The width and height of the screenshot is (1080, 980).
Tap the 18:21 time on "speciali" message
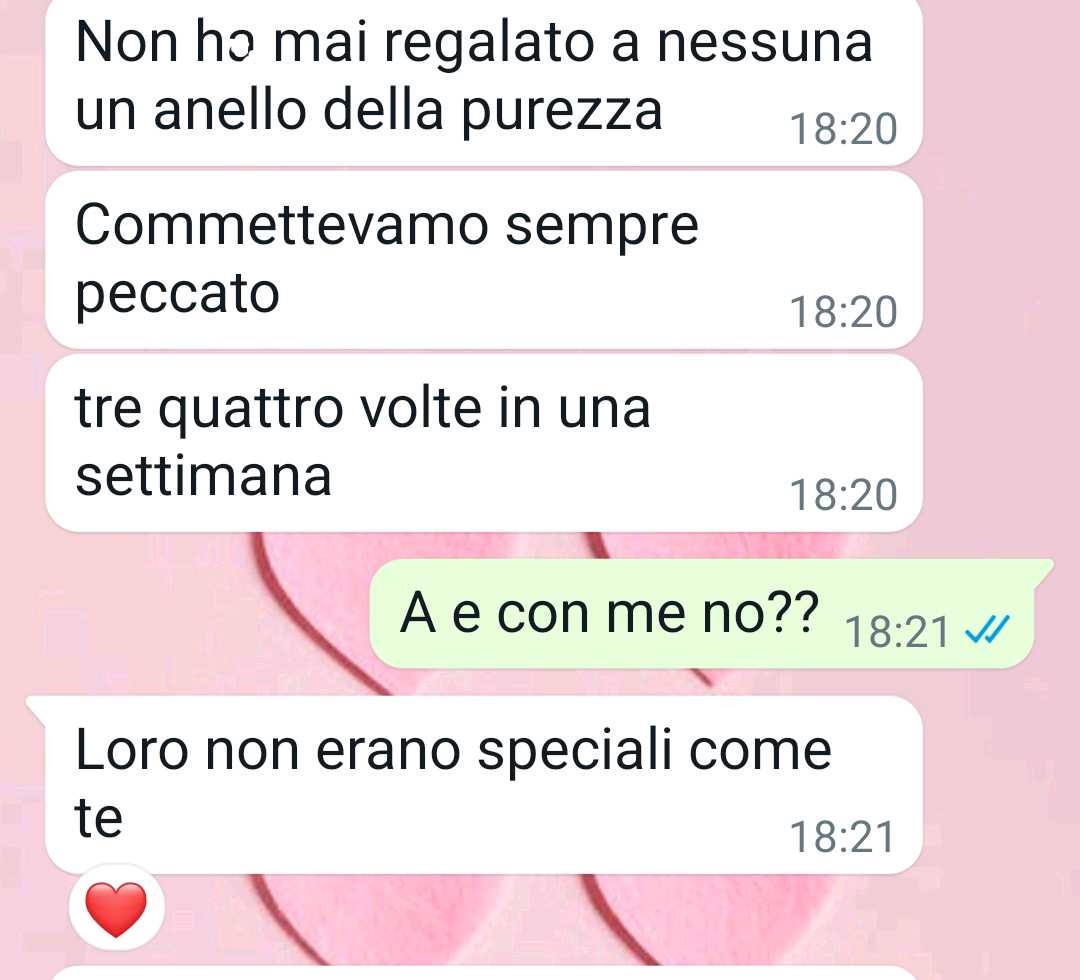point(842,837)
